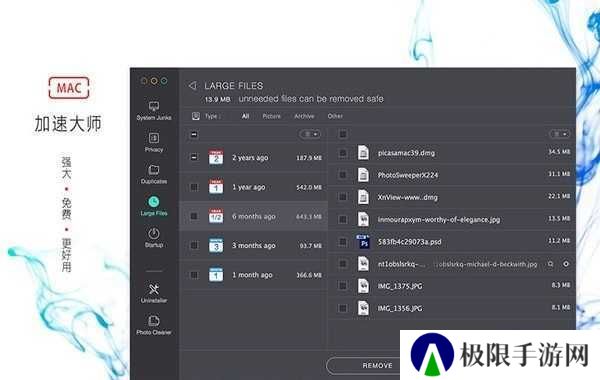This screenshot has width=600, height=380.
Task: Select the 3 months ago group
Action: click(254, 246)
